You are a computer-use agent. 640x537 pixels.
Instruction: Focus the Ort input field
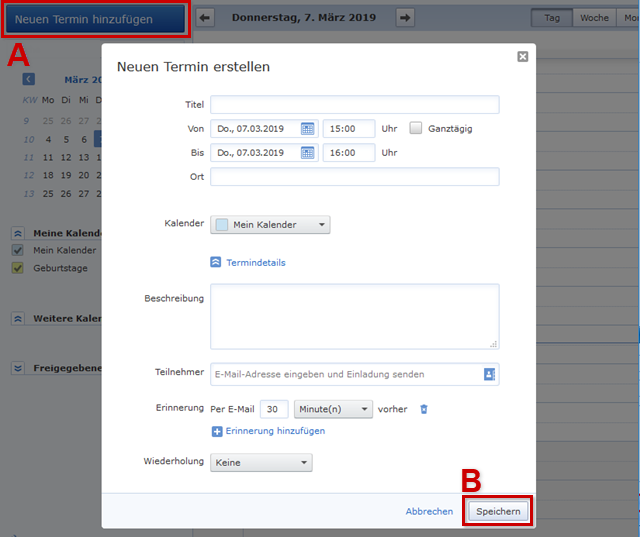click(x=355, y=177)
